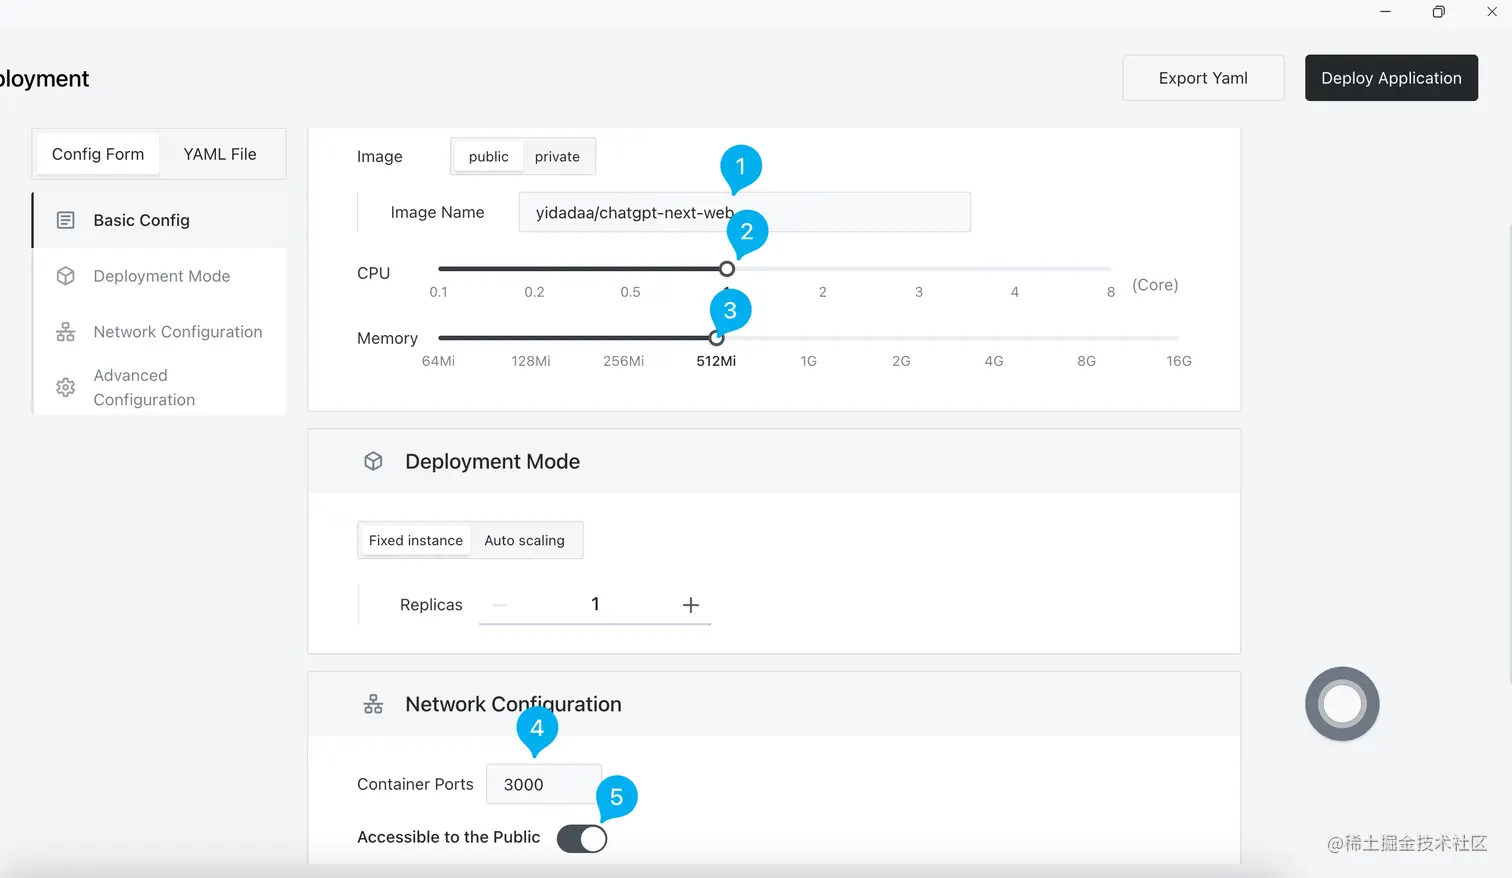The width and height of the screenshot is (1512, 878).
Task: Click the Replicas count value field
Action: 595,604
